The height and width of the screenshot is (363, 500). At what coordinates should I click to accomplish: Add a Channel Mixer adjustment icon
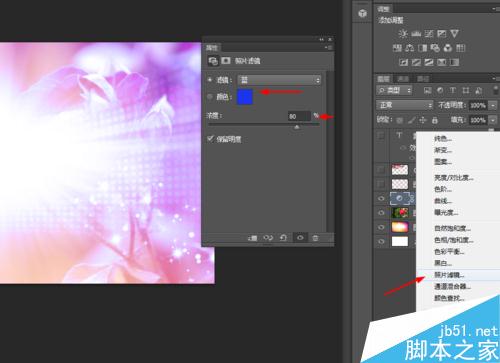coord(448,48)
